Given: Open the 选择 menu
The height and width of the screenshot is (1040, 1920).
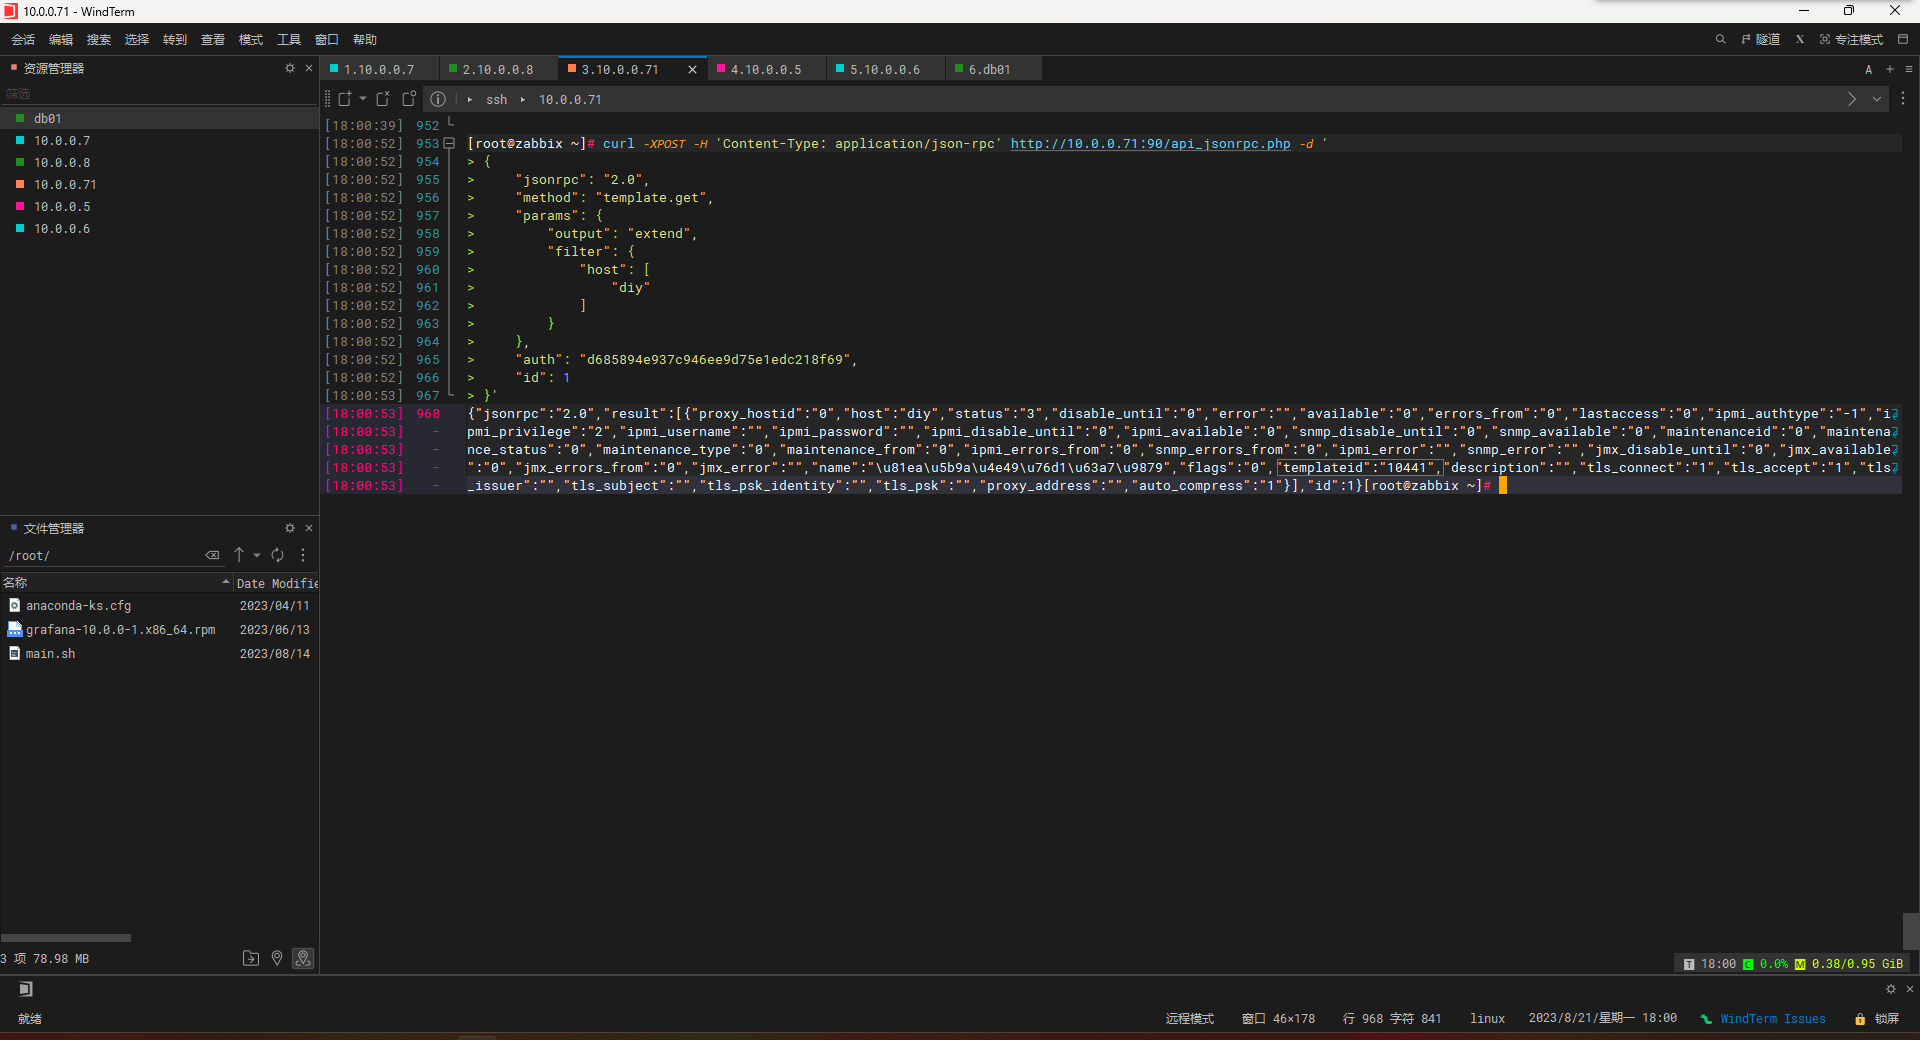Looking at the screenshot, I should point(137,40).
